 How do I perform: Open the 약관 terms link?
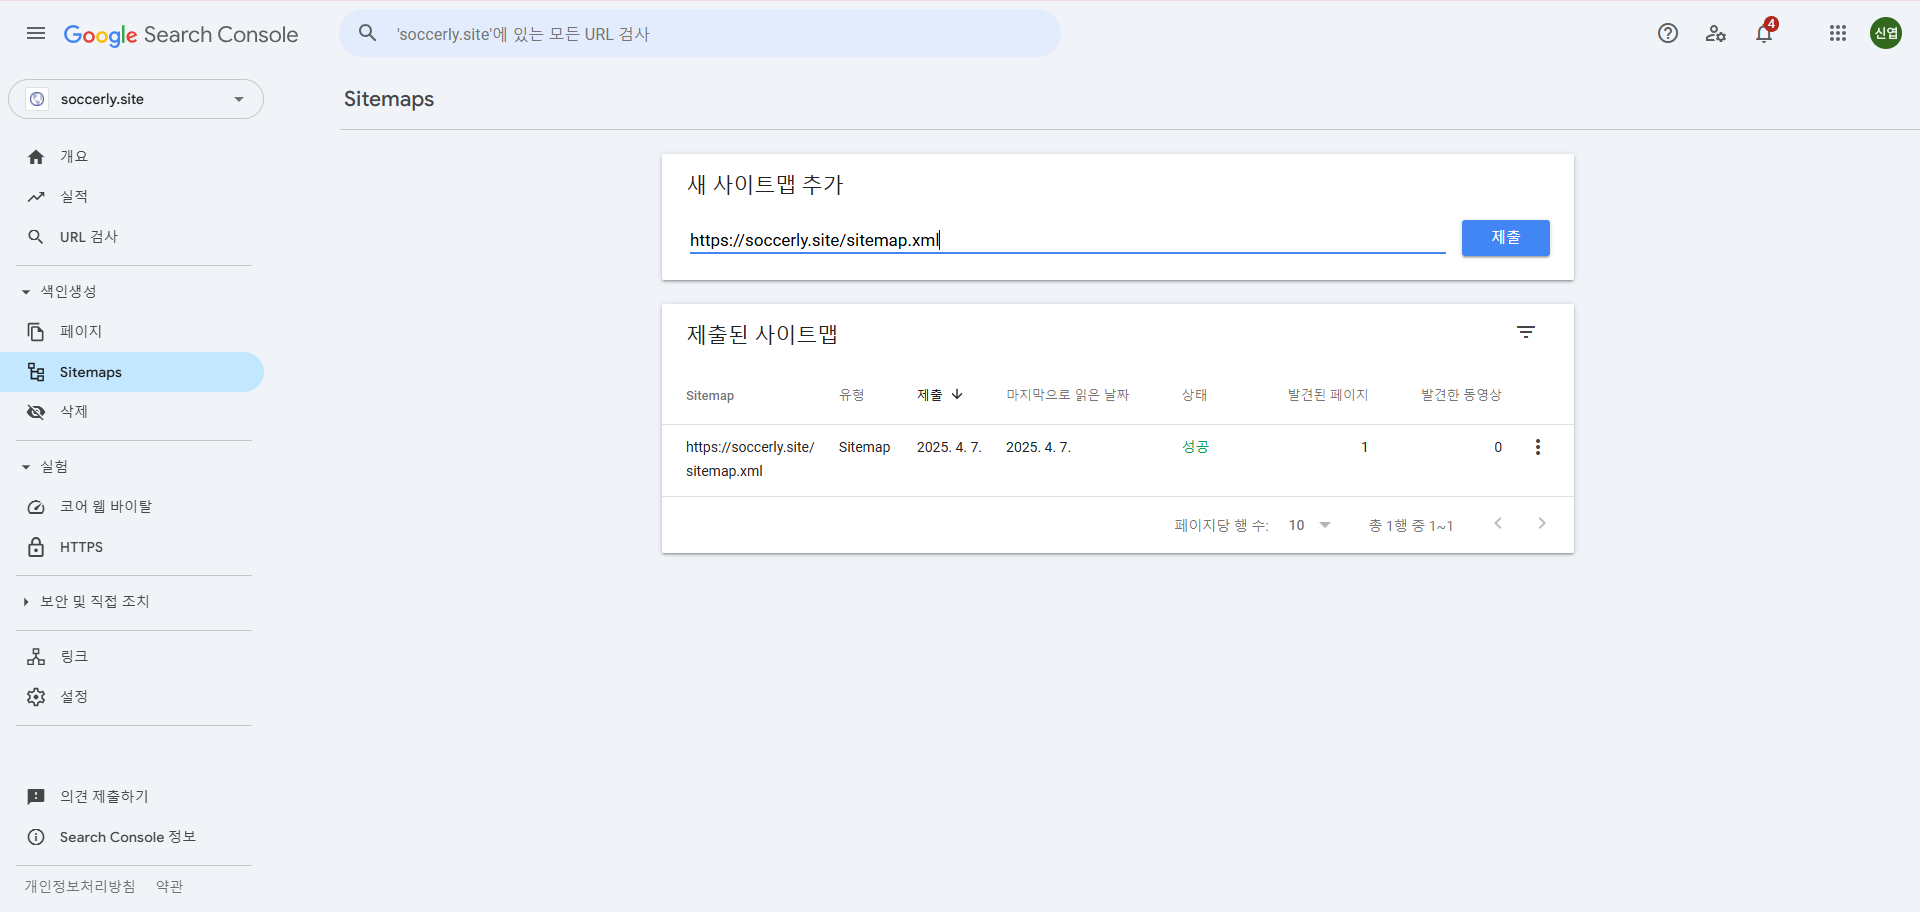coord(170,886)
